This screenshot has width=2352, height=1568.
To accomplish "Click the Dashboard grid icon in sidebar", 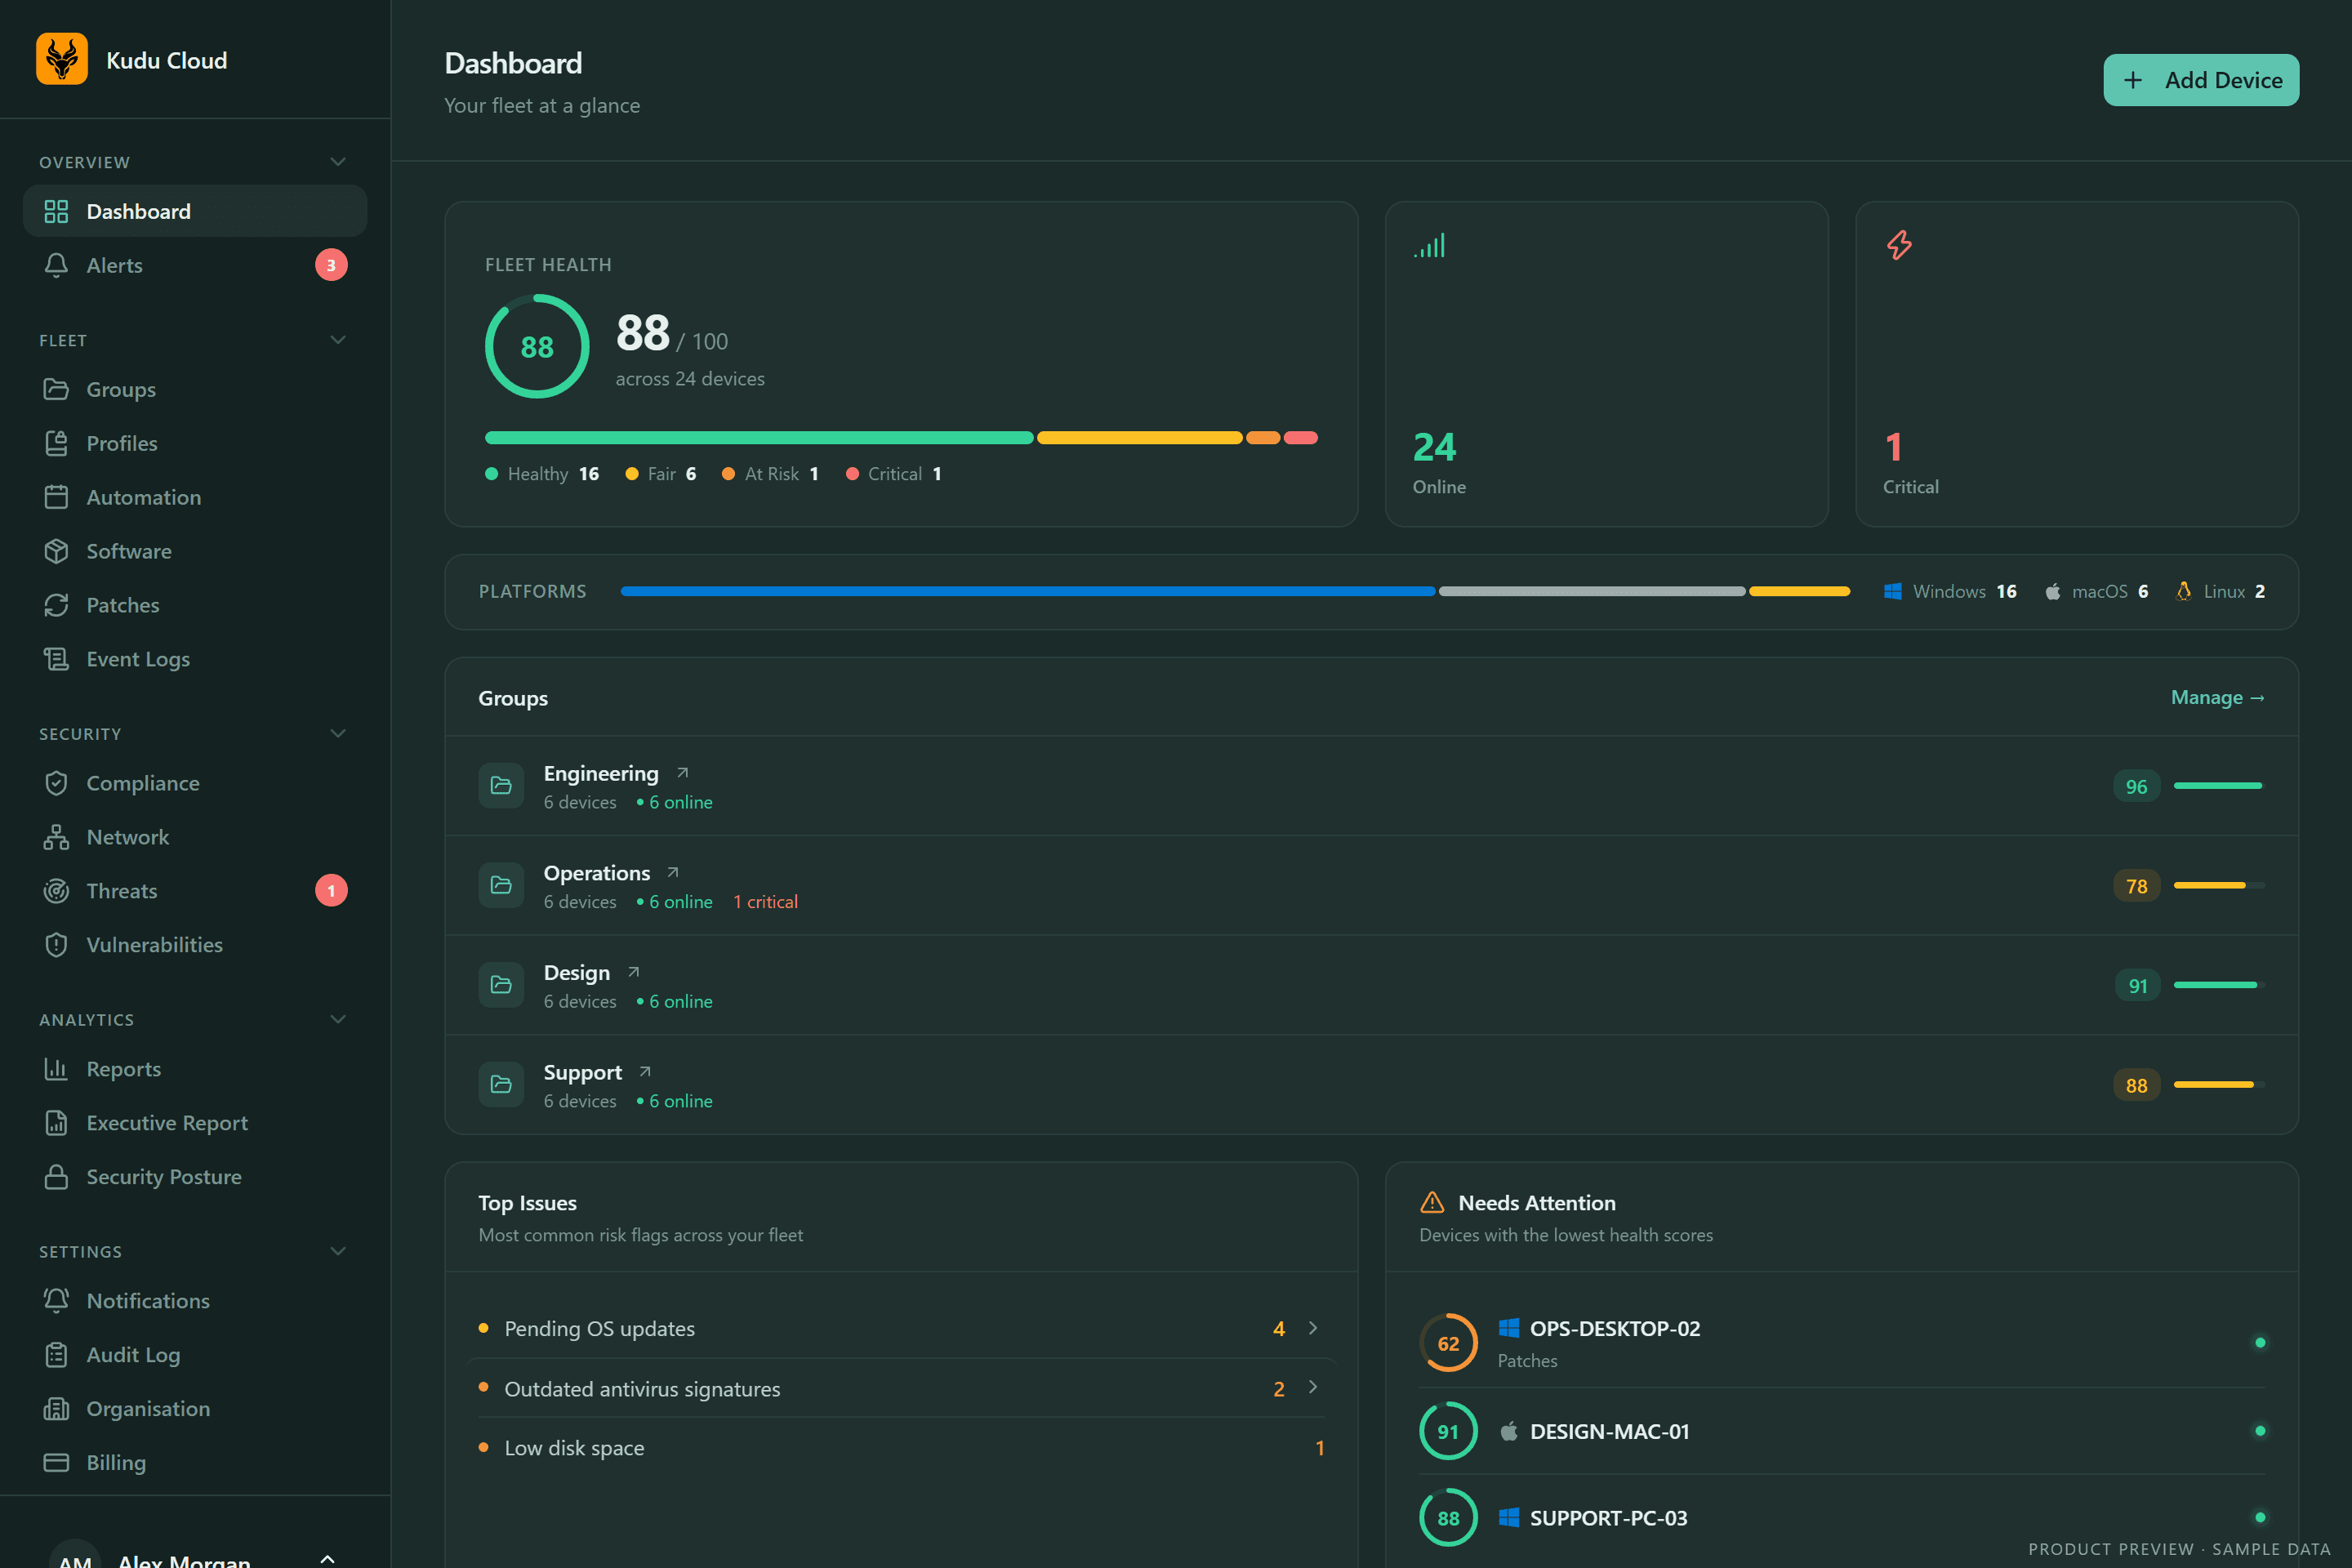I will [x=56, y=211].
